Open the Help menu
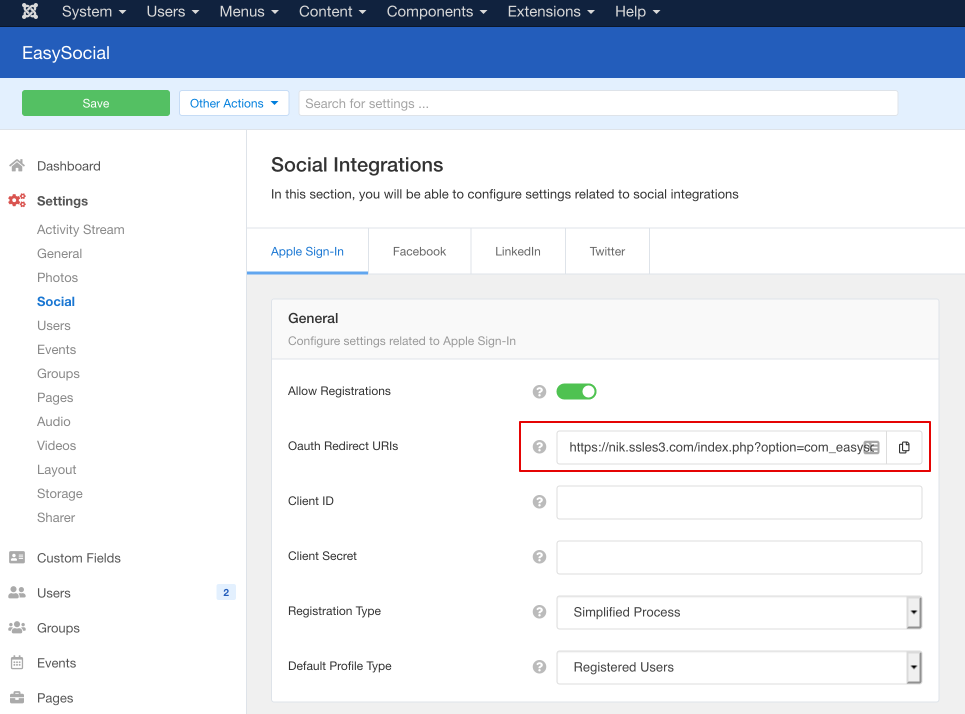965x714 pixels. point(637,12)
